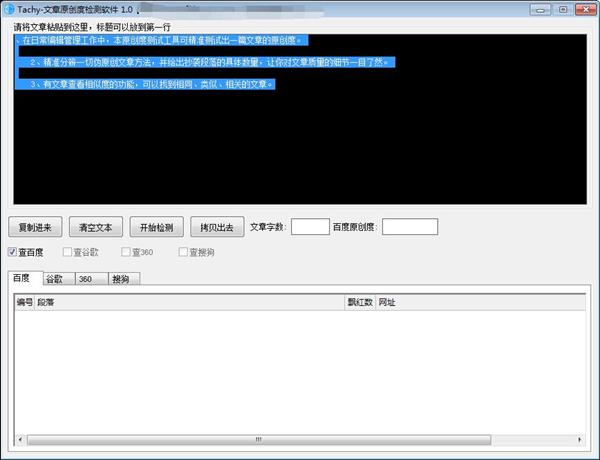Tick the 查搜狗 checkbox
This screenshot has width=600, height=460.
tap(183, 252)
